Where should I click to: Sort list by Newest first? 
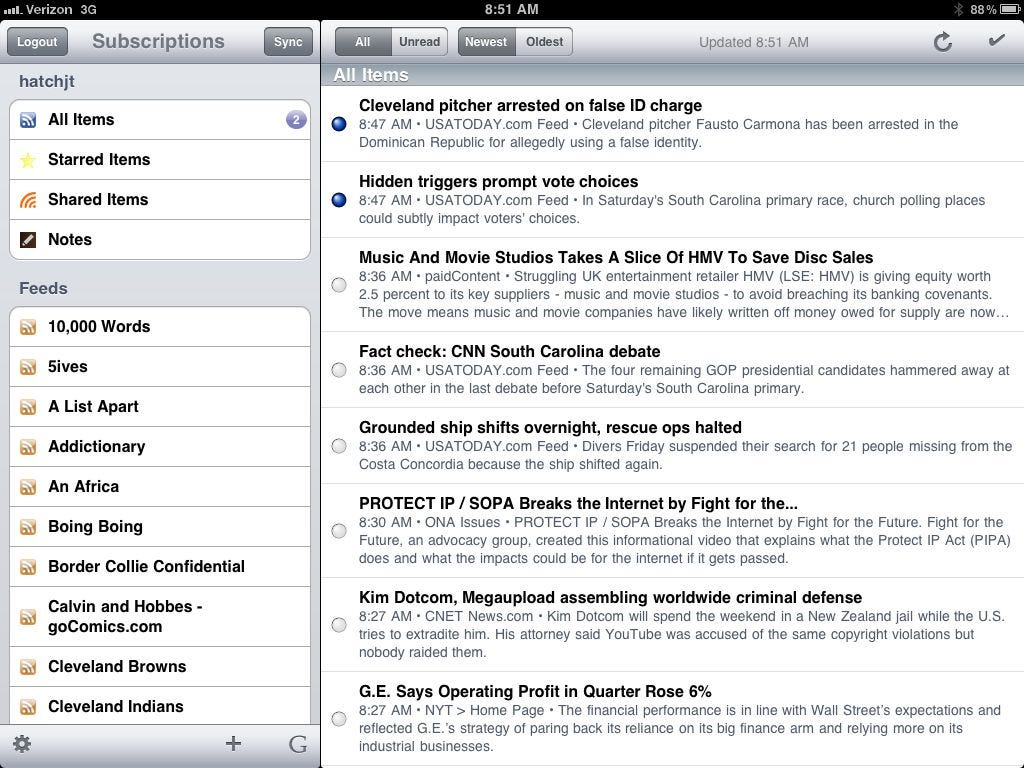pyautogui.click(x=487, y=42)
